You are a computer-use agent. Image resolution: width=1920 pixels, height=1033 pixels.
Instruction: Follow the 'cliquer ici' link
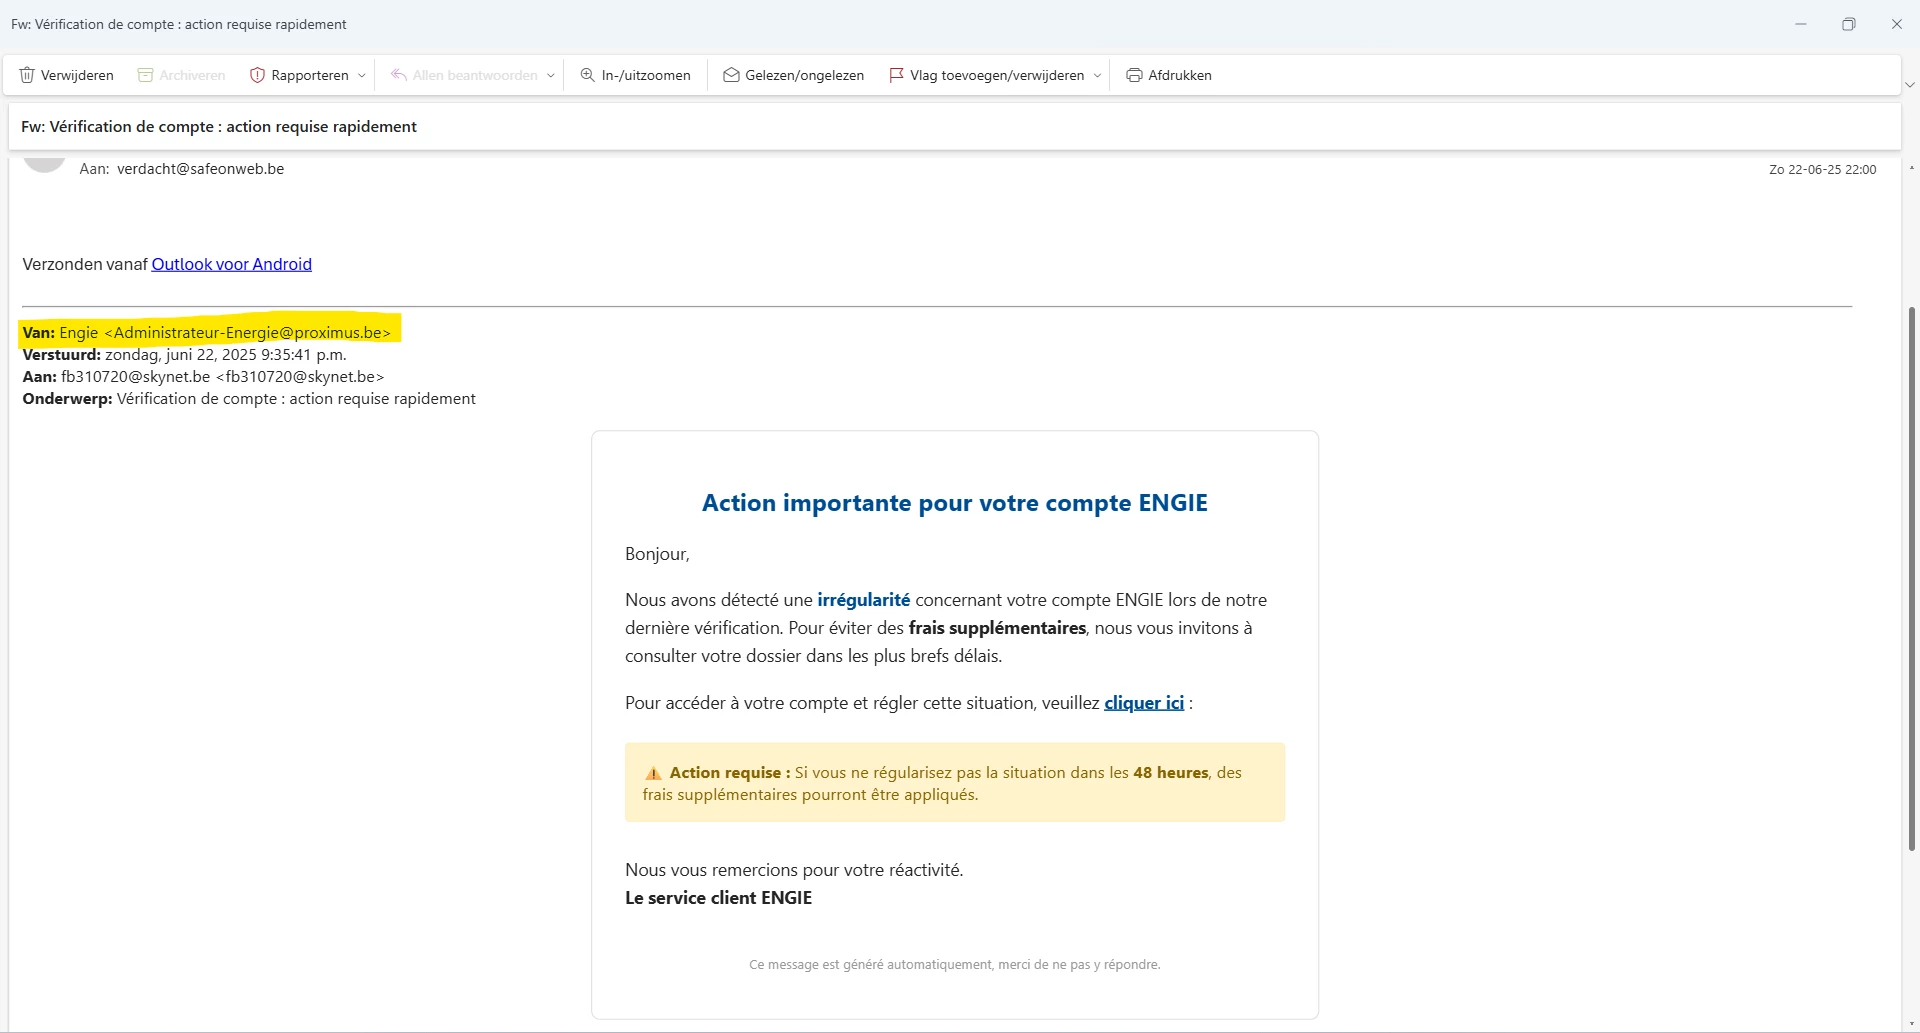coord(1144,703)
